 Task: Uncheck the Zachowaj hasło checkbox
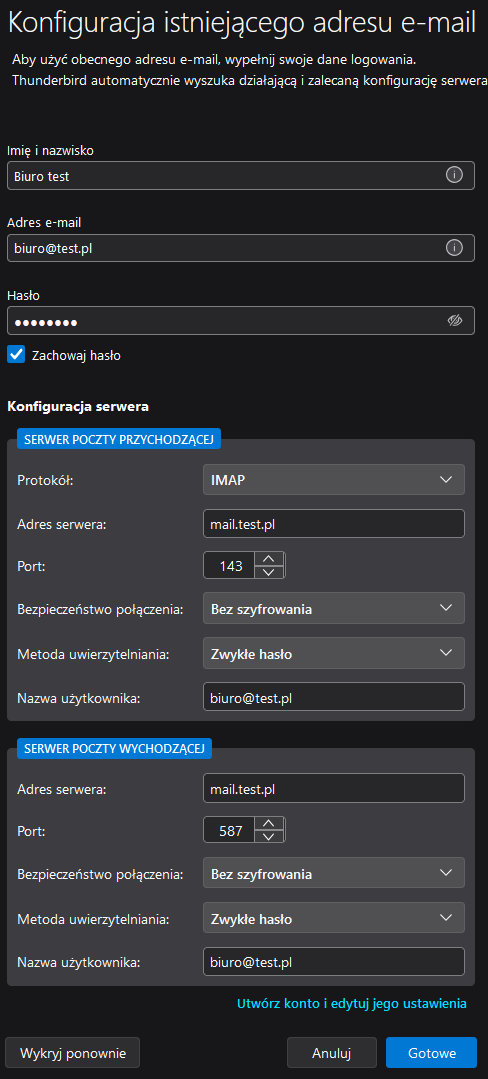(16, 354)
